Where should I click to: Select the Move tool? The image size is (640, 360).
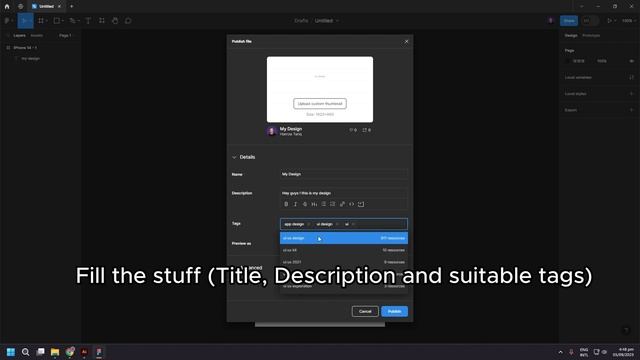[25, 20]
